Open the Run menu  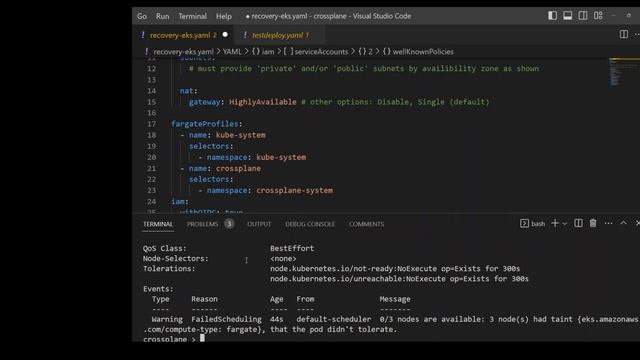162,16
